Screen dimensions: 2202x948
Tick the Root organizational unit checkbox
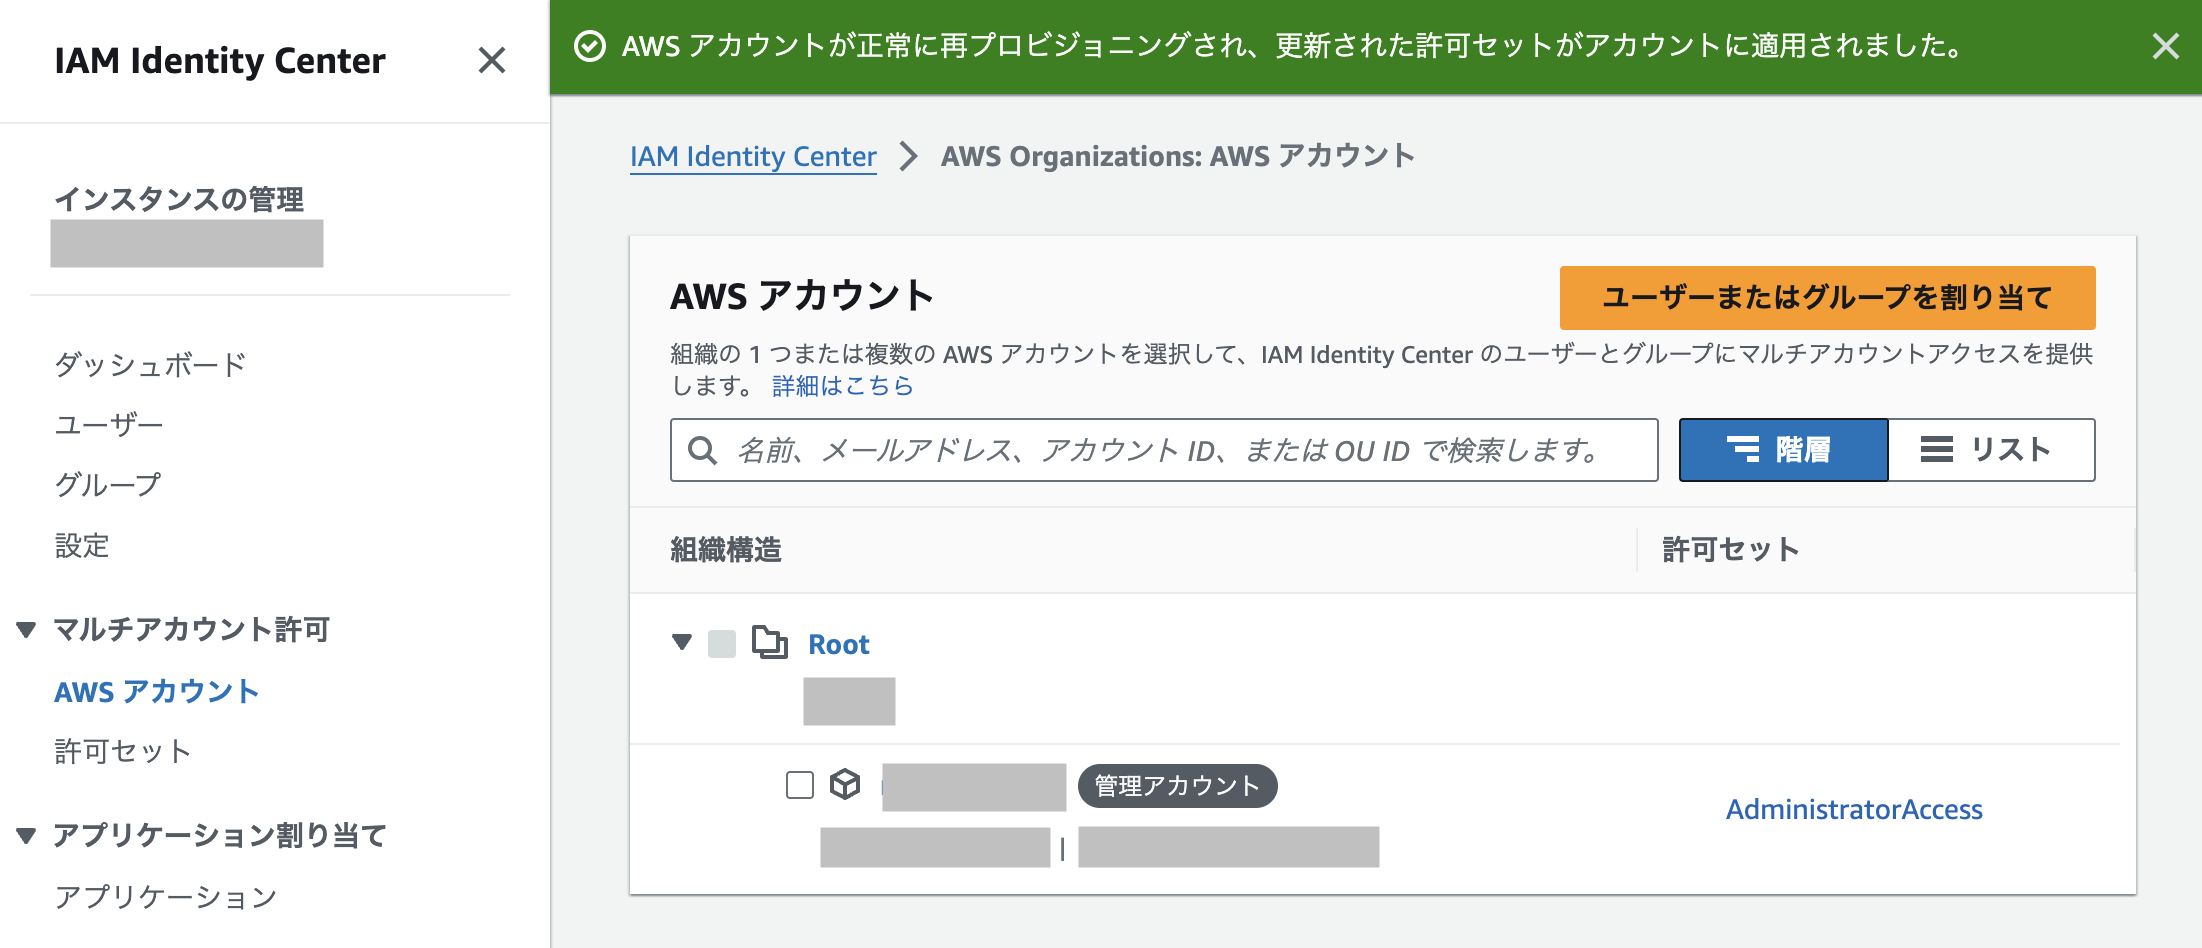pyautogui.click(x=722, y=644)
